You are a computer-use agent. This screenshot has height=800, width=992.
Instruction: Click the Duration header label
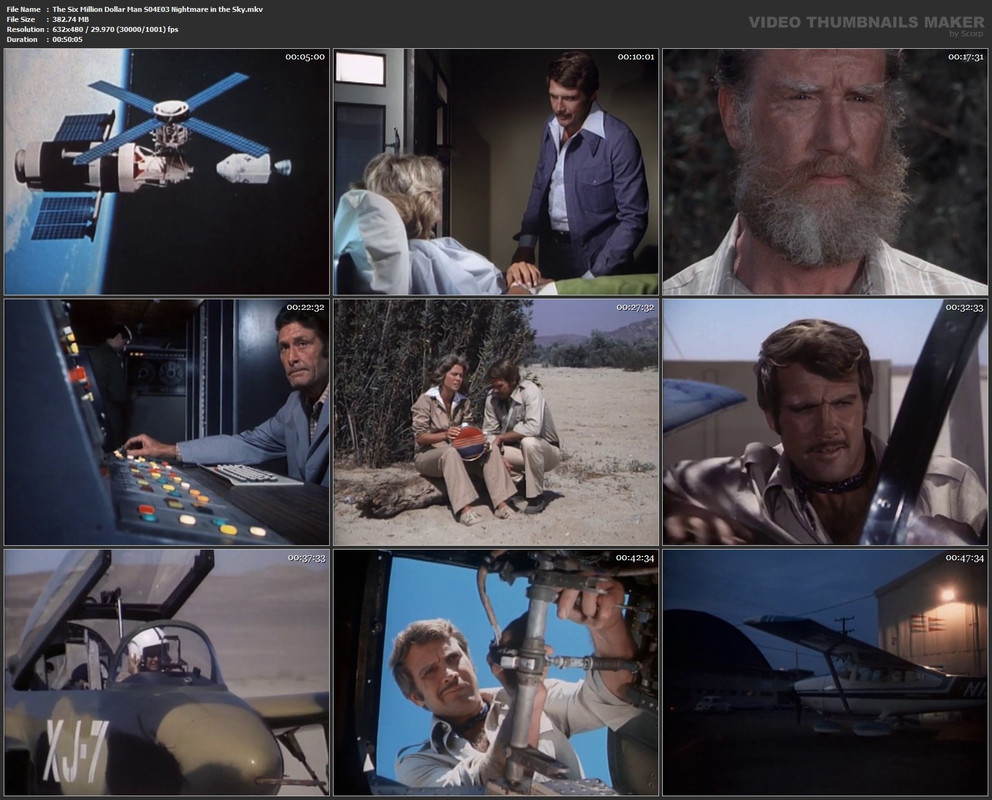(x=22, y=40)
